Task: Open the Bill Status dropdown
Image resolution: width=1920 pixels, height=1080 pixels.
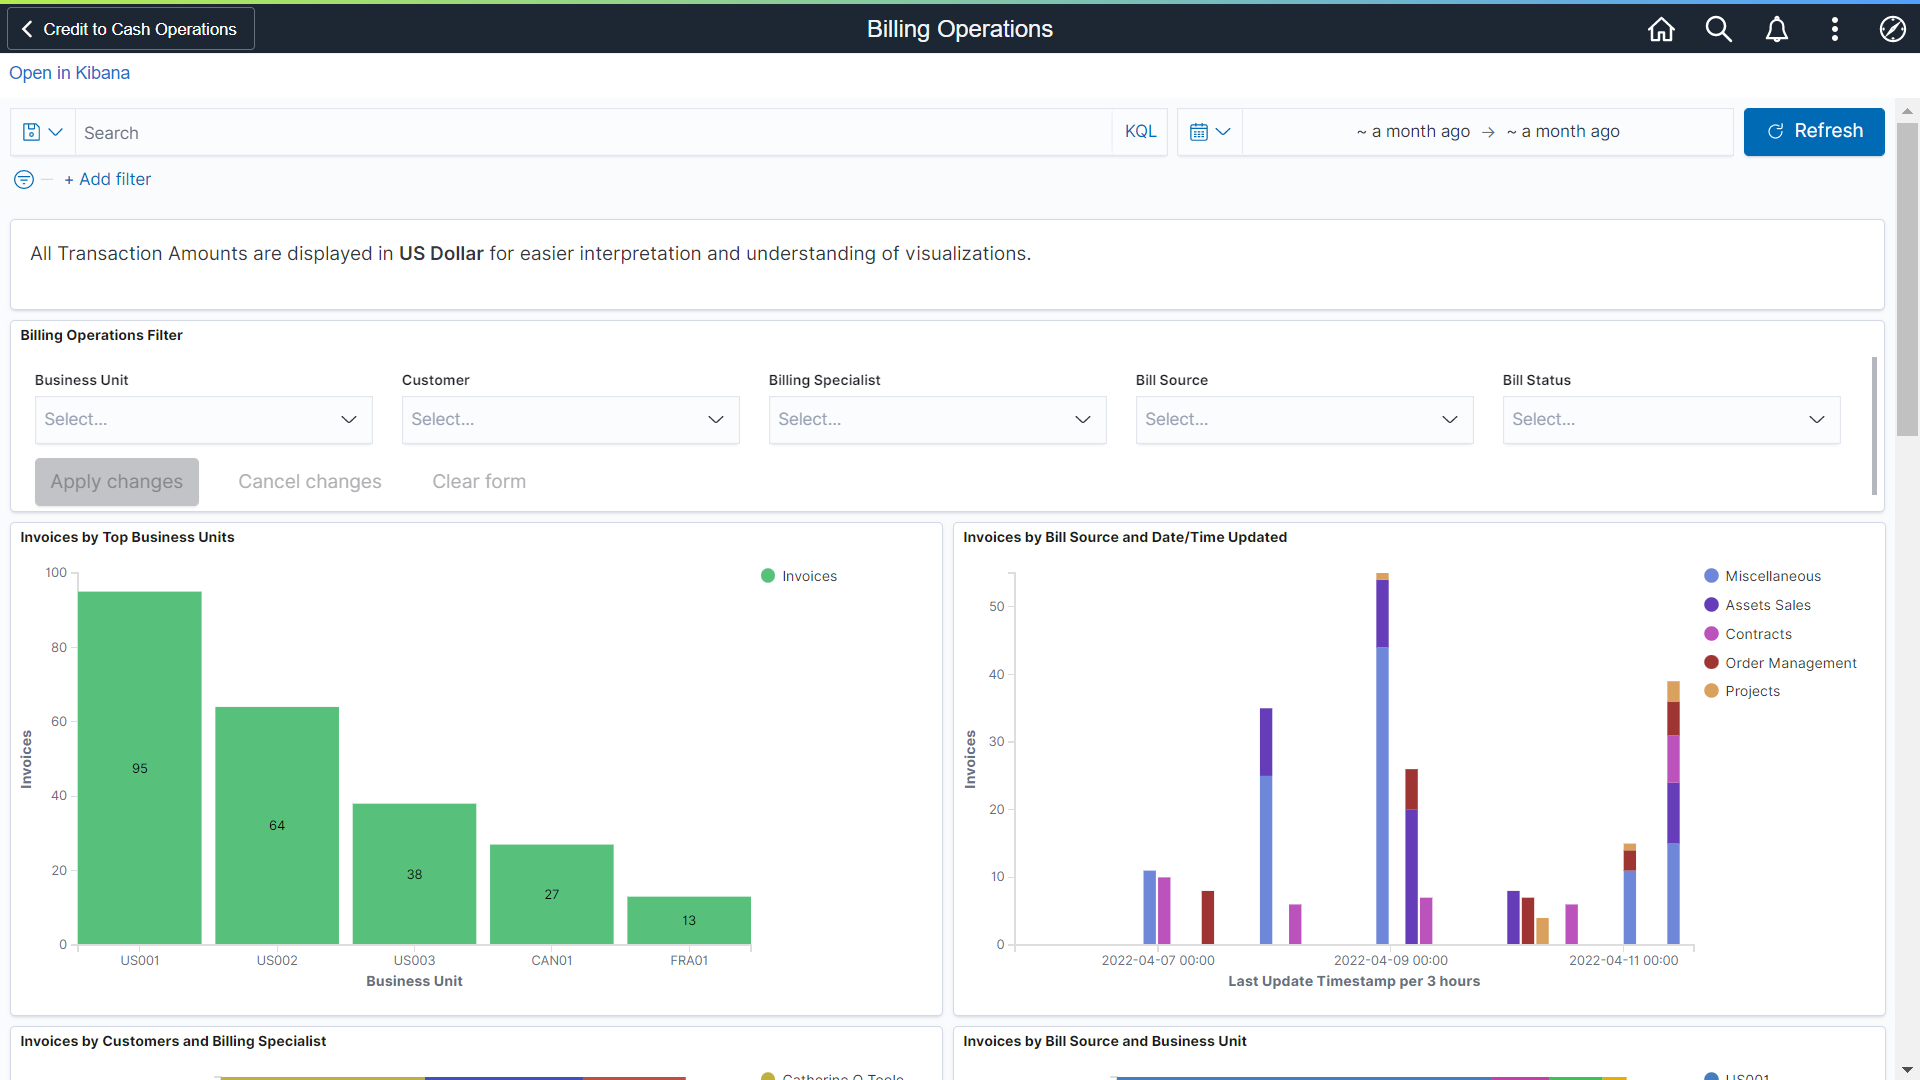Action: (x=1670, y=420)
